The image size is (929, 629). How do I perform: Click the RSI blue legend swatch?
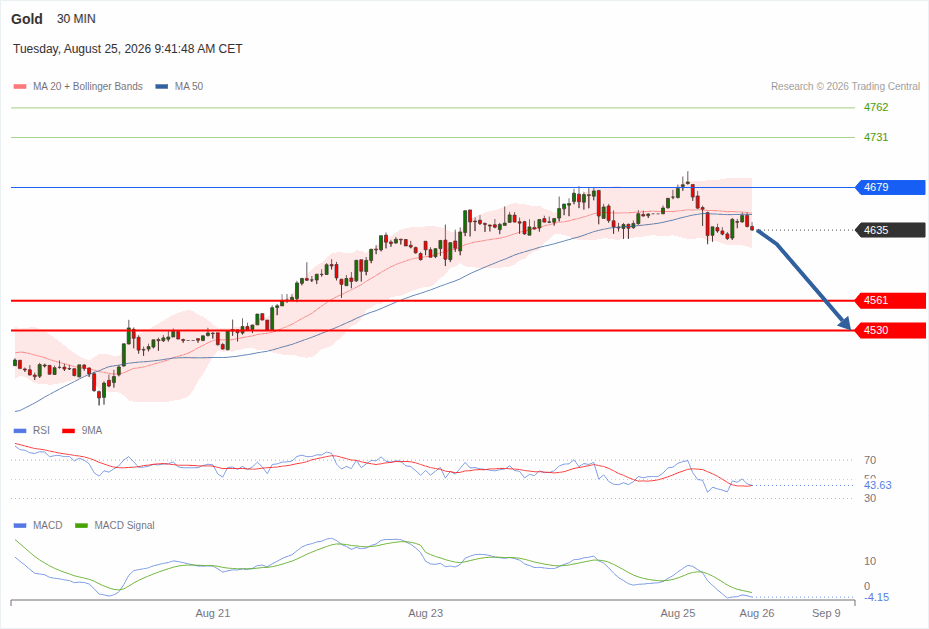[x=20, y=431]
